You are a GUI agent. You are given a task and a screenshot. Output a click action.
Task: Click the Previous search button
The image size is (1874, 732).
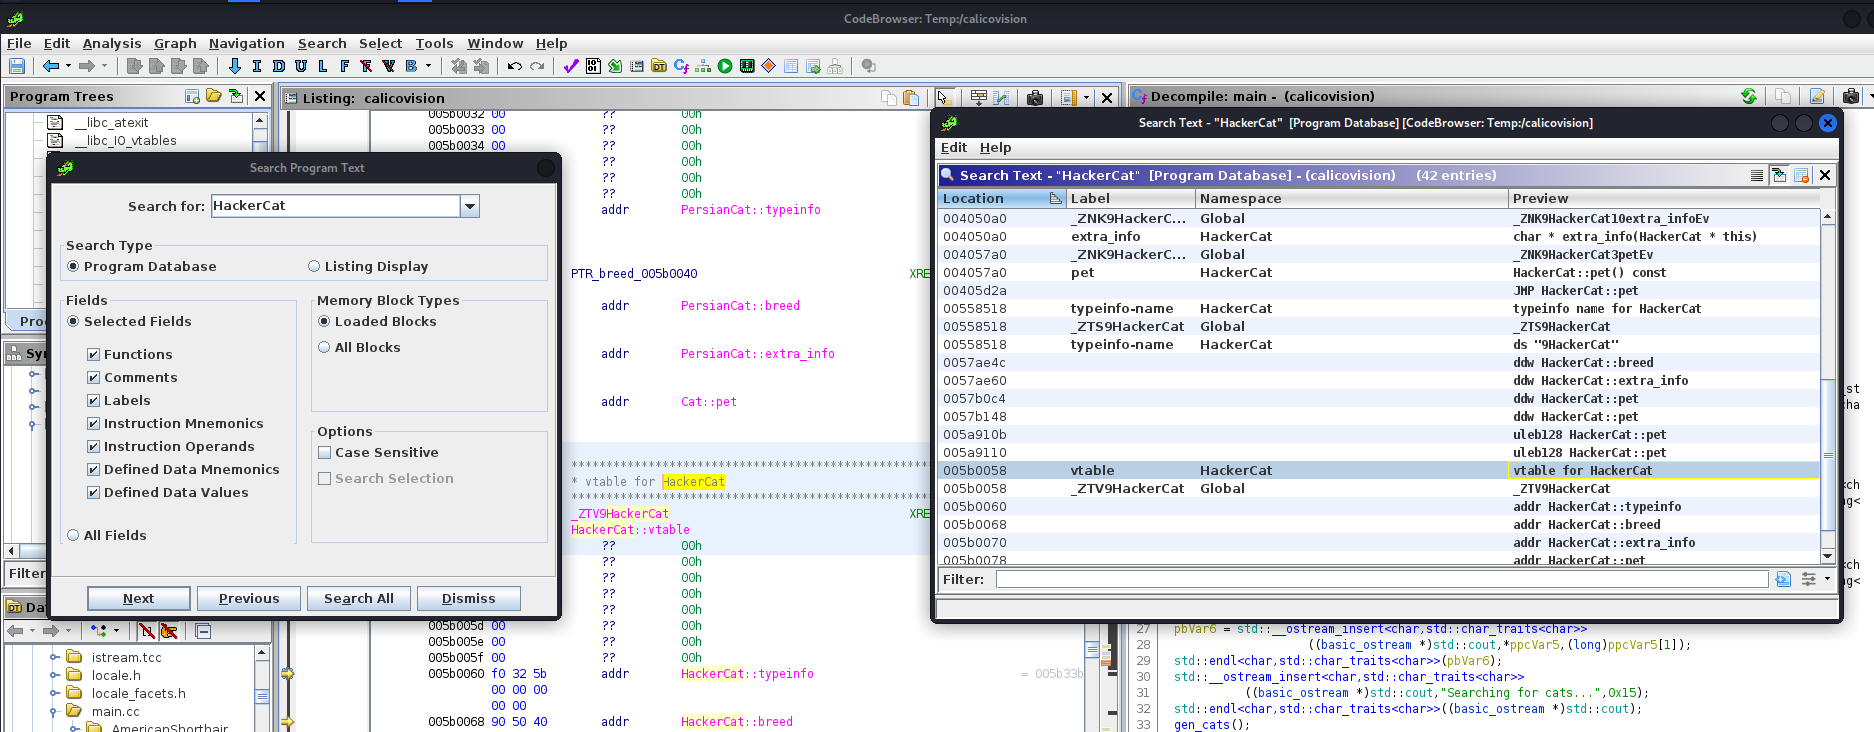[x=249, y=598]
